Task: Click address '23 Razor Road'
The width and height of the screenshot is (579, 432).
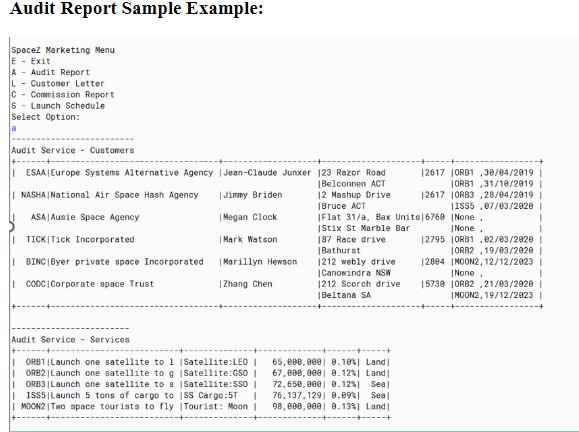Action: [x=353, y=173]
